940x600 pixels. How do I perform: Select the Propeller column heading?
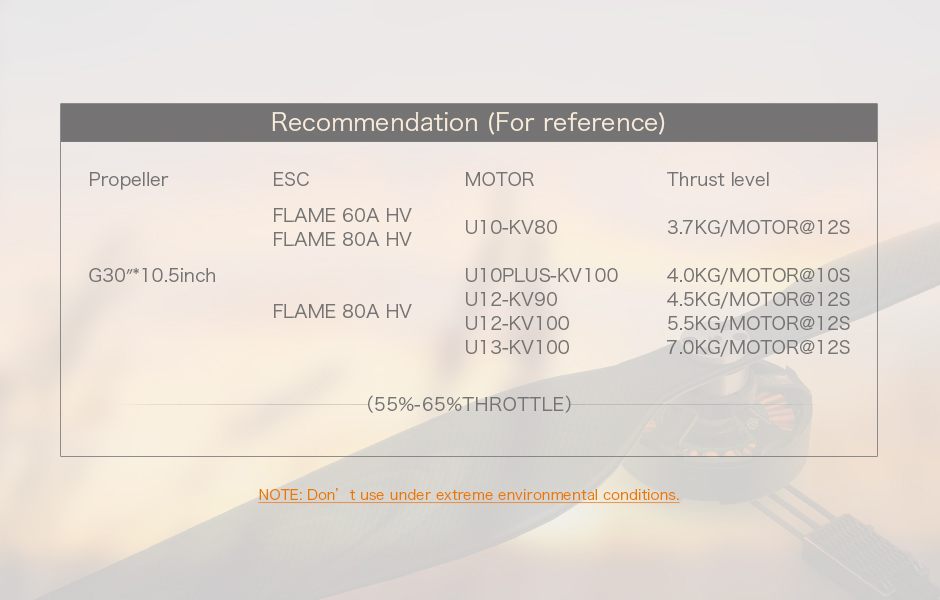pos(128,180)
